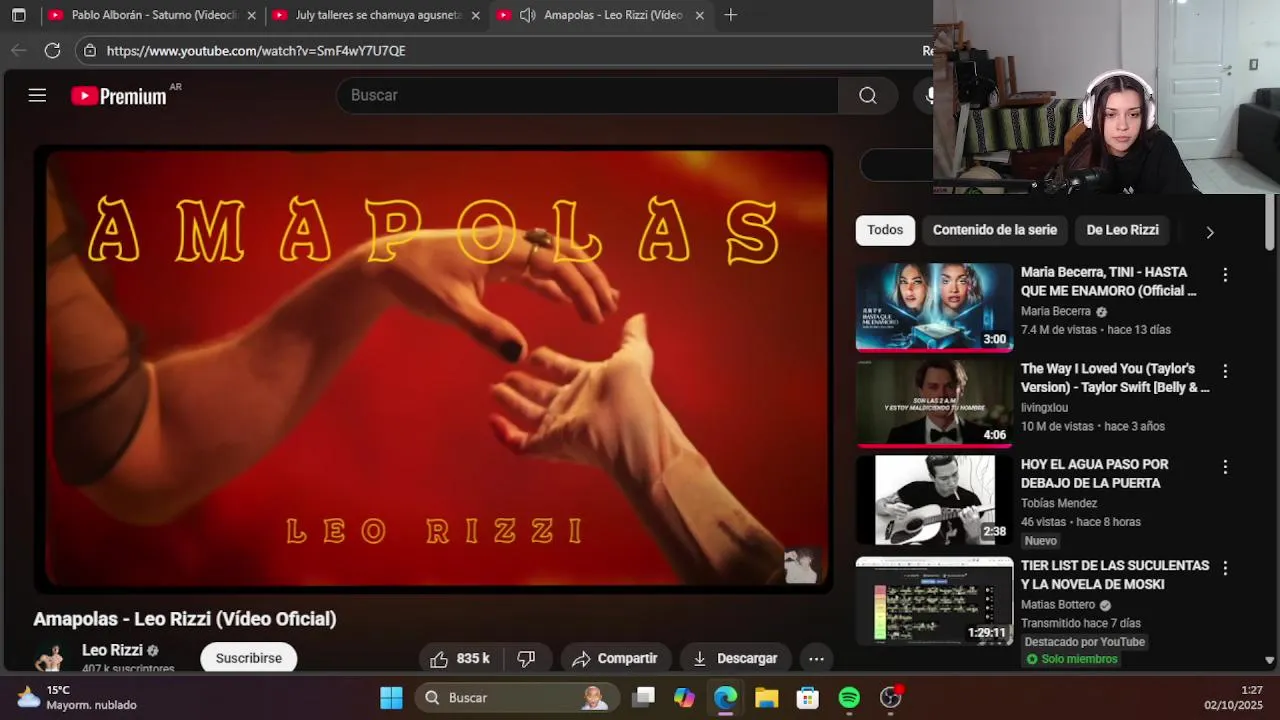Open The Way I Loved You title link
The height and width of the screenshot is (720, 1280).
[1115, 378]
